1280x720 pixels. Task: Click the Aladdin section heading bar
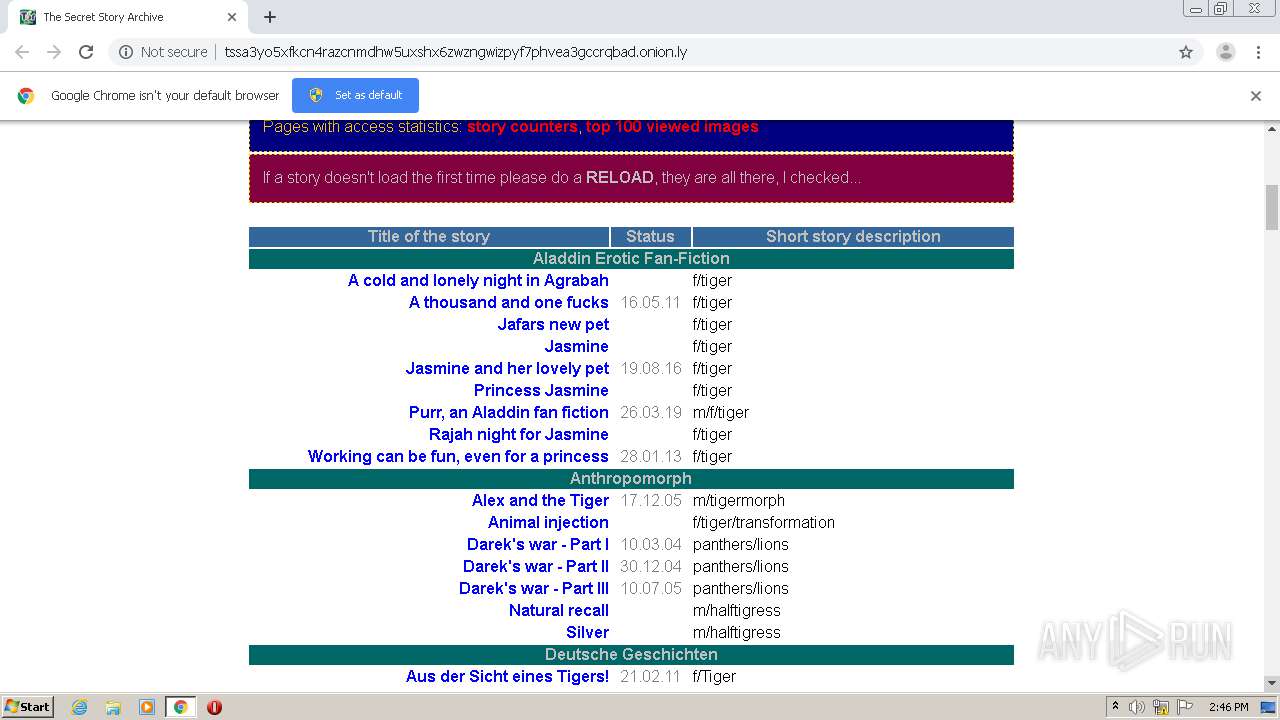point(631,258)
